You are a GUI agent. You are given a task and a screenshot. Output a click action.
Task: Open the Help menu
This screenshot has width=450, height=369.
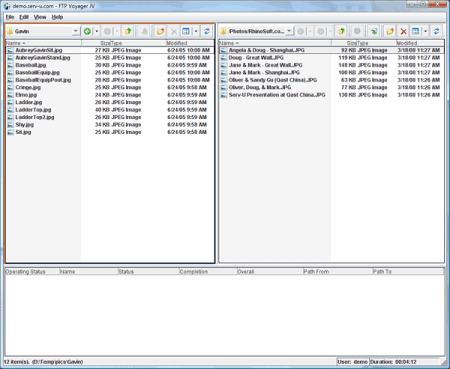[57, 17]
